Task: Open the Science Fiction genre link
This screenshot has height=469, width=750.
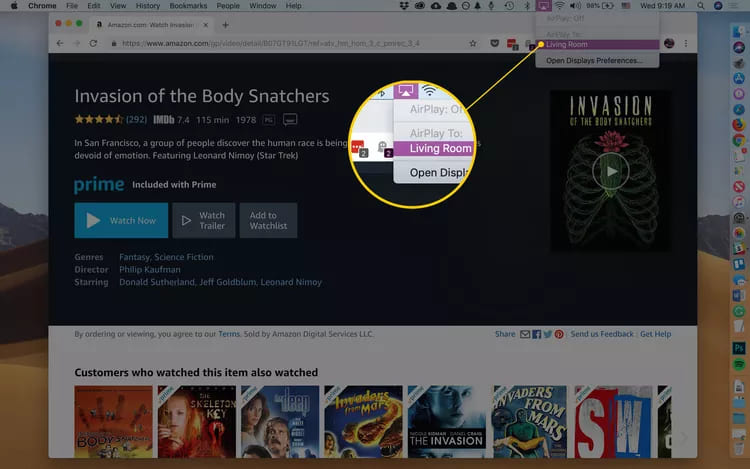Action: click(184, 257)
